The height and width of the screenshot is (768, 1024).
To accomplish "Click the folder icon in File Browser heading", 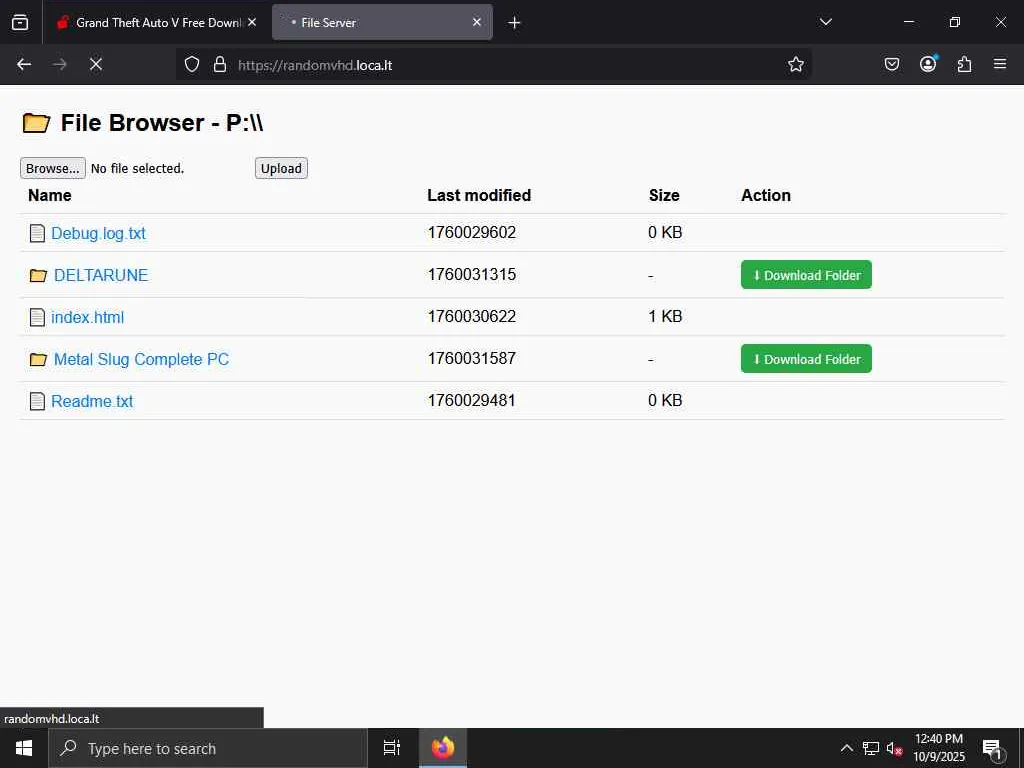I will tap(36, 123).
